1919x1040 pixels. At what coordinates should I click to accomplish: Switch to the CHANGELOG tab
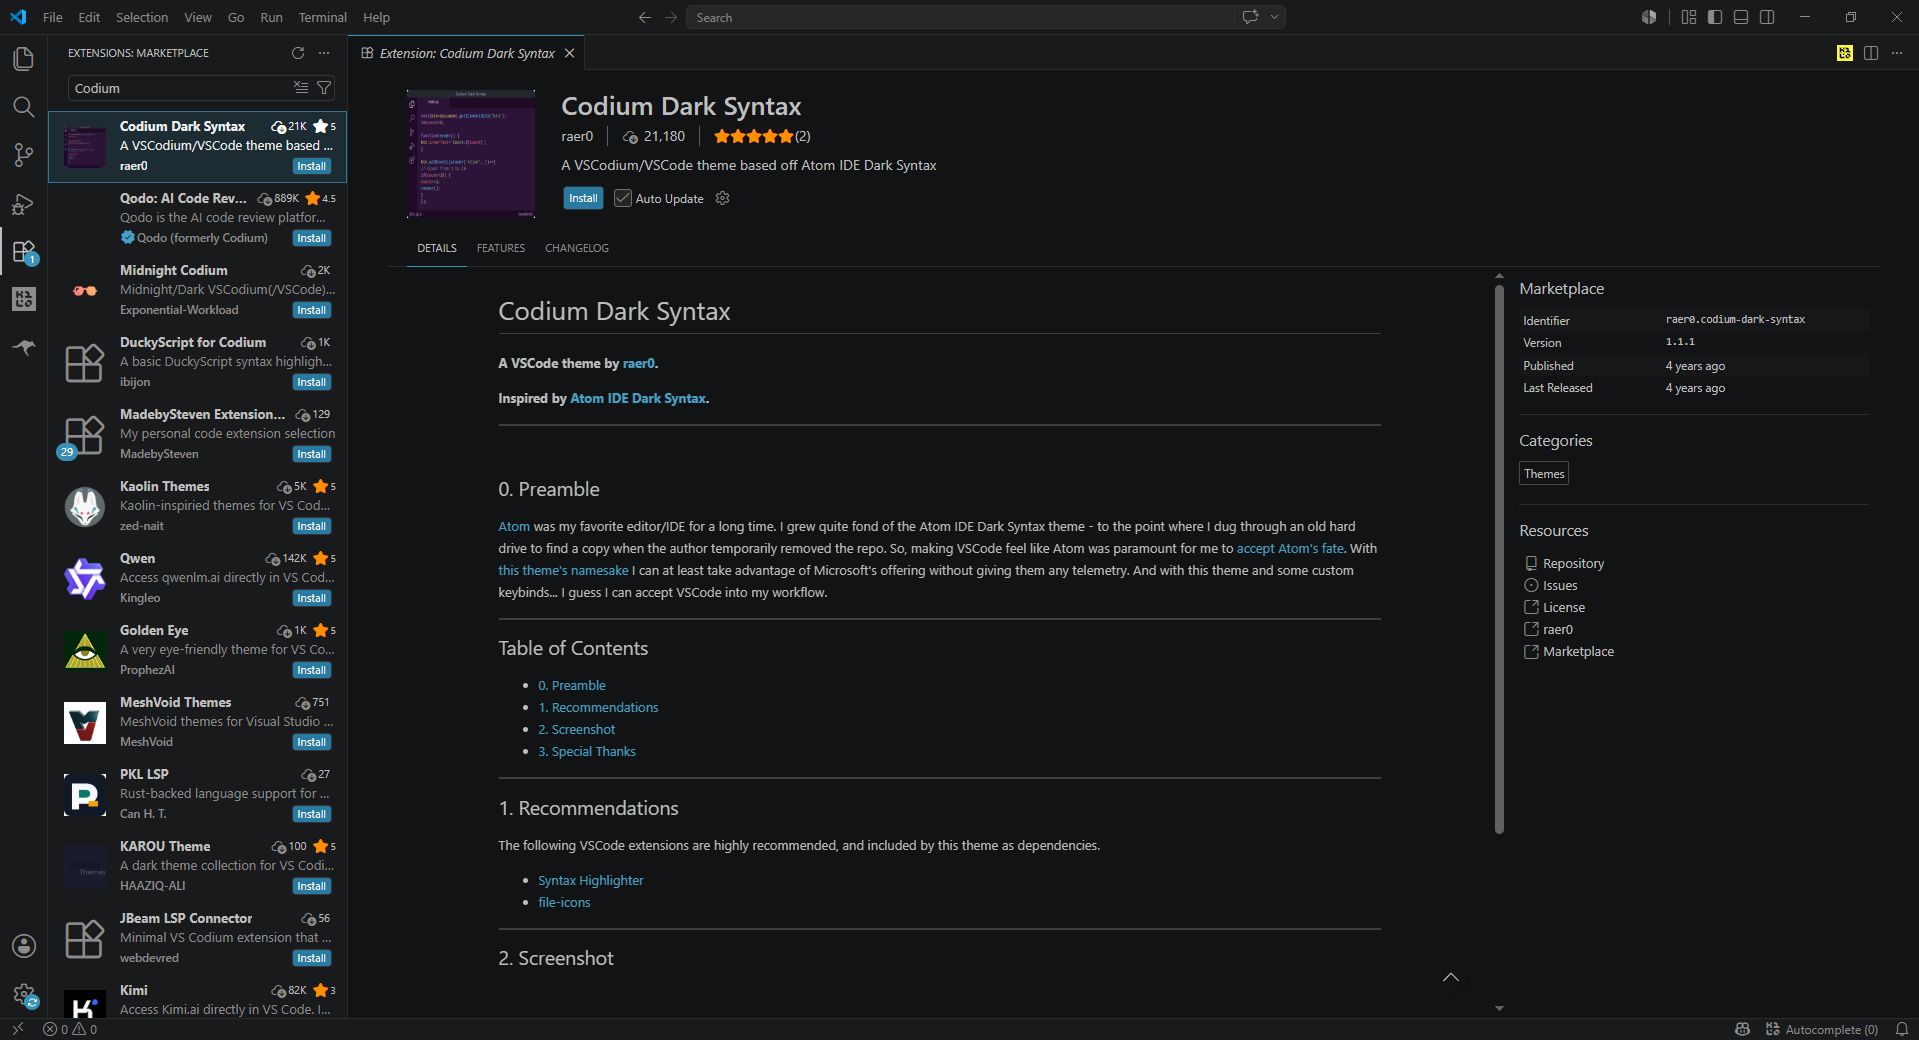[x=577, y=248]
